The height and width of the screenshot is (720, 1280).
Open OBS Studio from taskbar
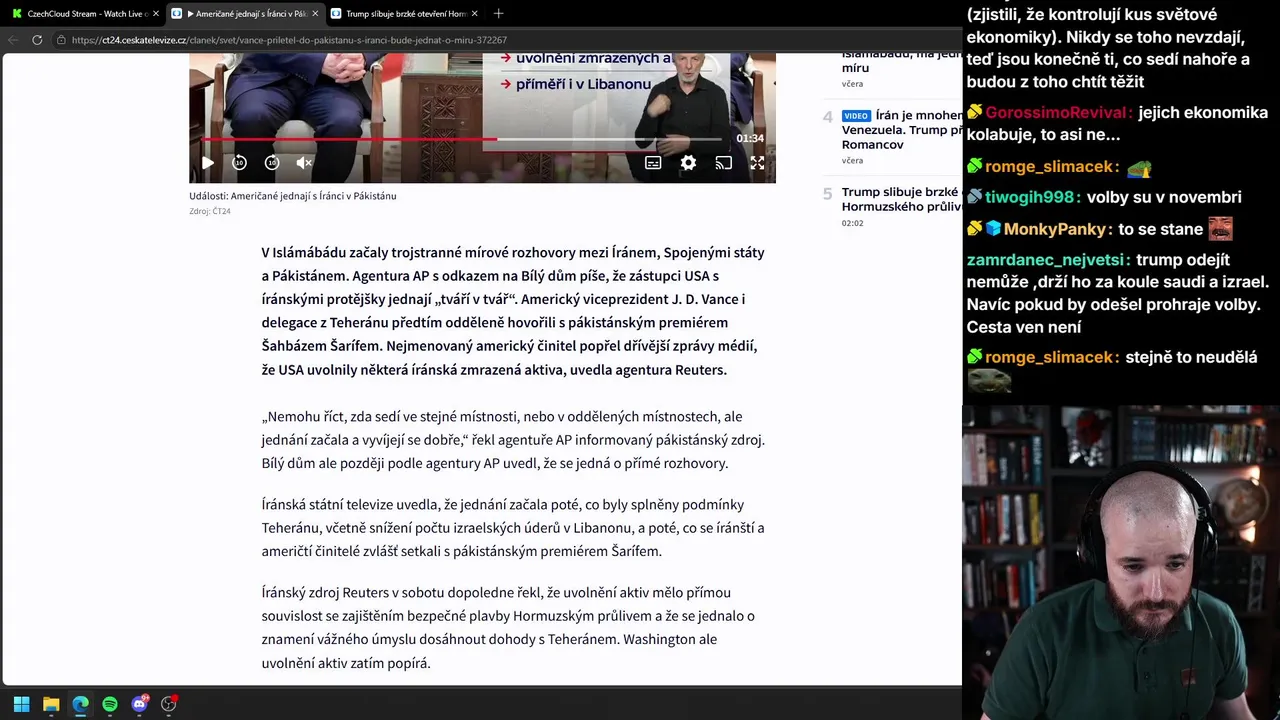168,704
